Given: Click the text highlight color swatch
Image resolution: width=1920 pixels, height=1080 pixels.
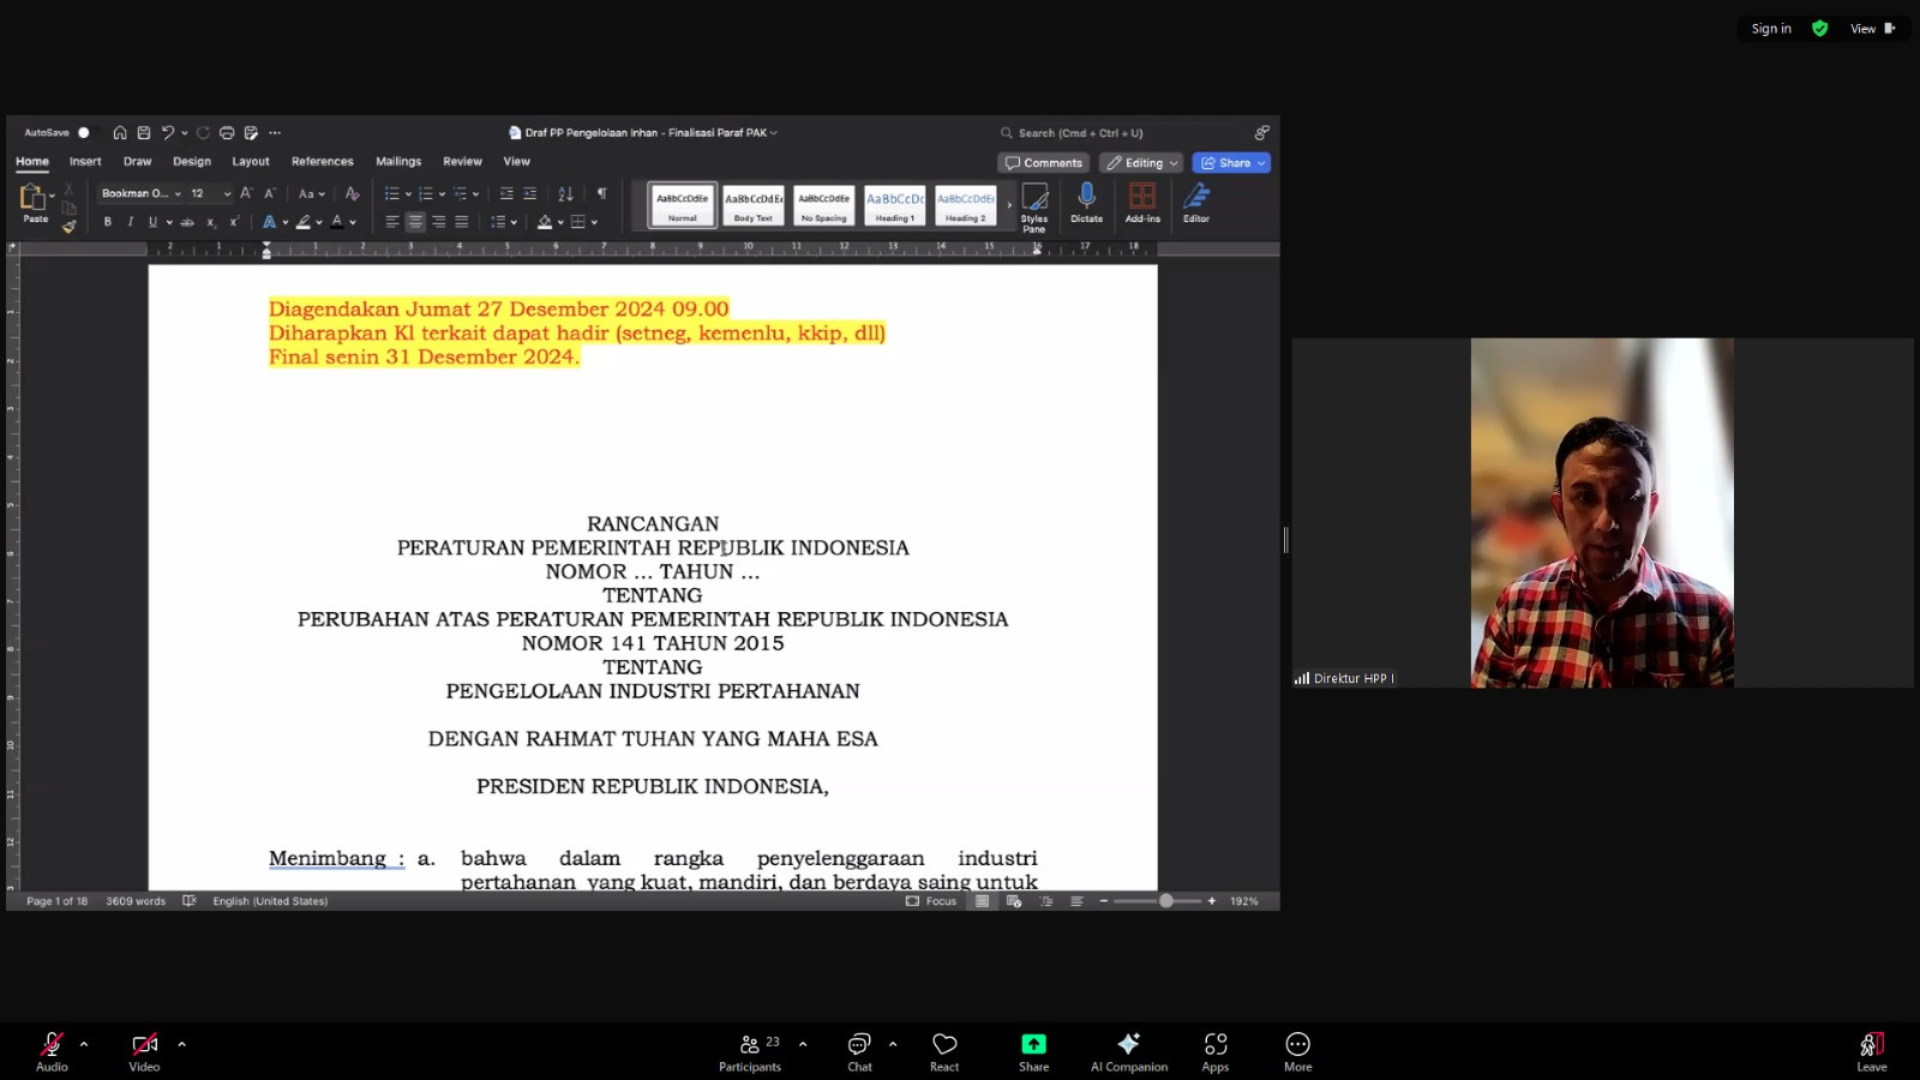Looking at the screenshot, I should coord(303,222).
